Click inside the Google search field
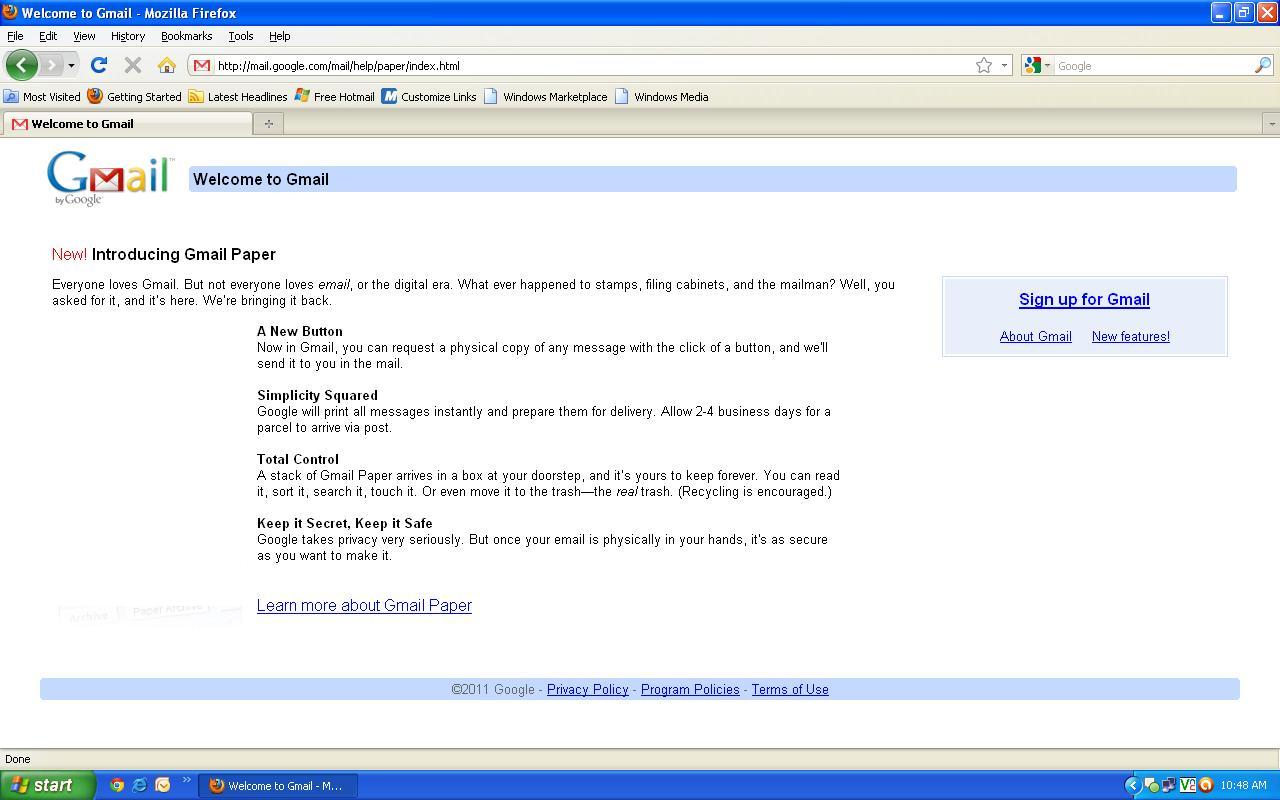The height and width of the screenshot is (800, 1280). 1150,65
